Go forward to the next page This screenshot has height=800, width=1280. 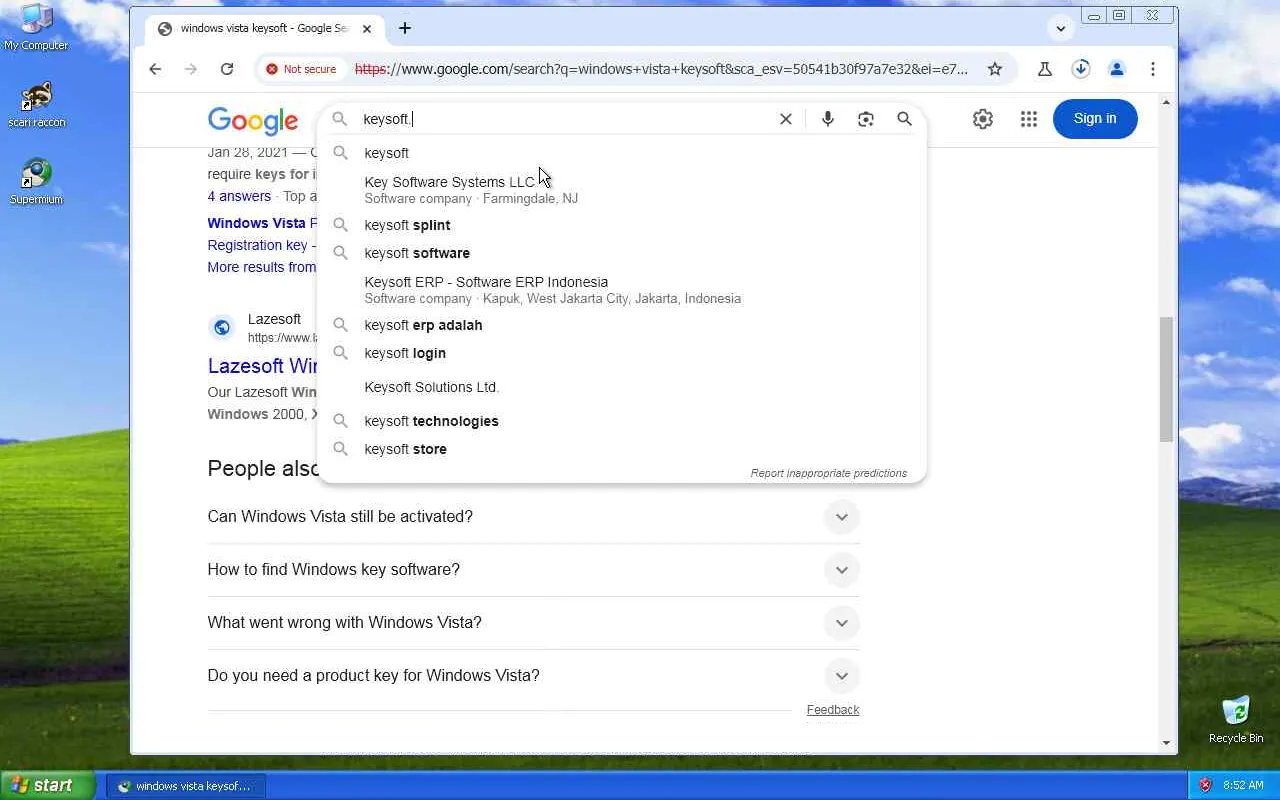click(x=191, y=69)
